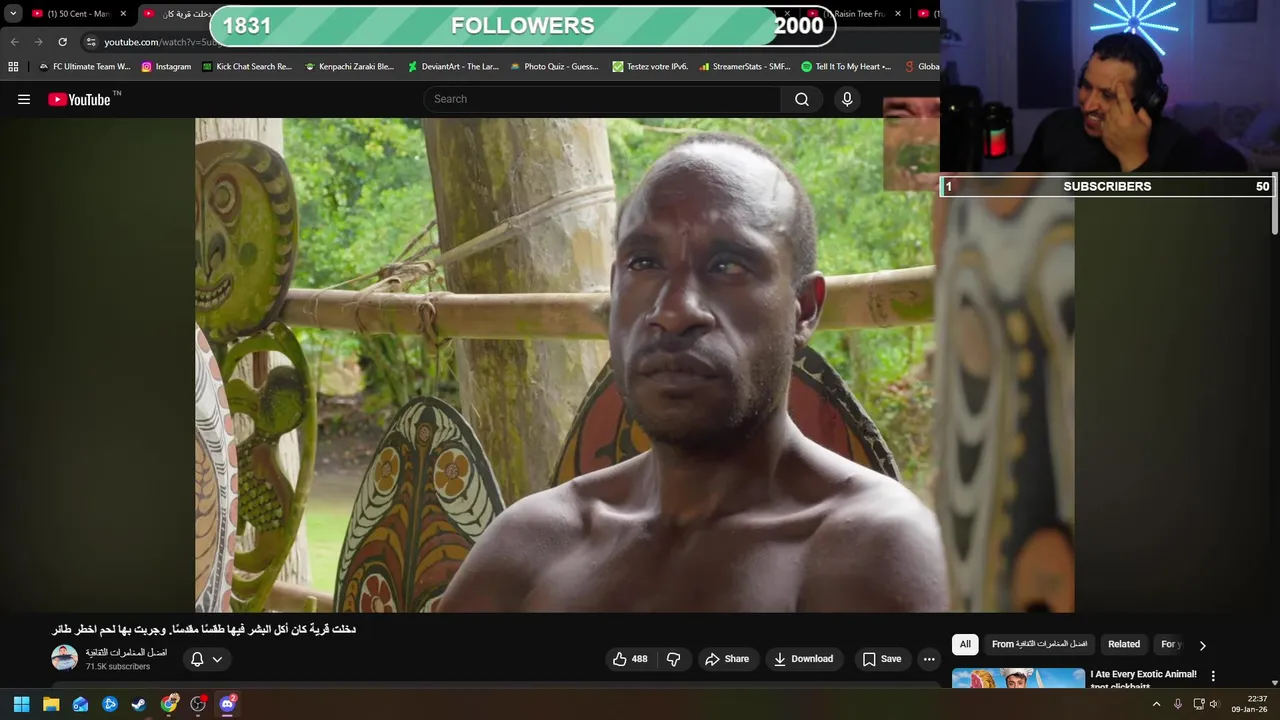The width and height of the screenshot is (1280, 720).
Task: Open File Explorer from the taskbar
Action: (x=51, y=704)
